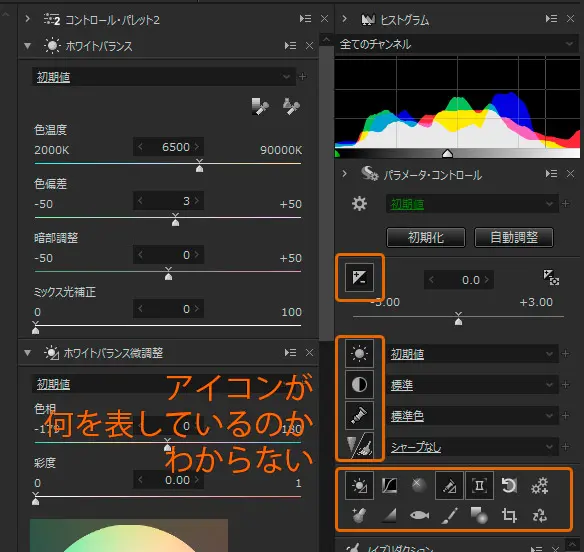Increase 色偏差 value with right arrow

click(196, 201)
